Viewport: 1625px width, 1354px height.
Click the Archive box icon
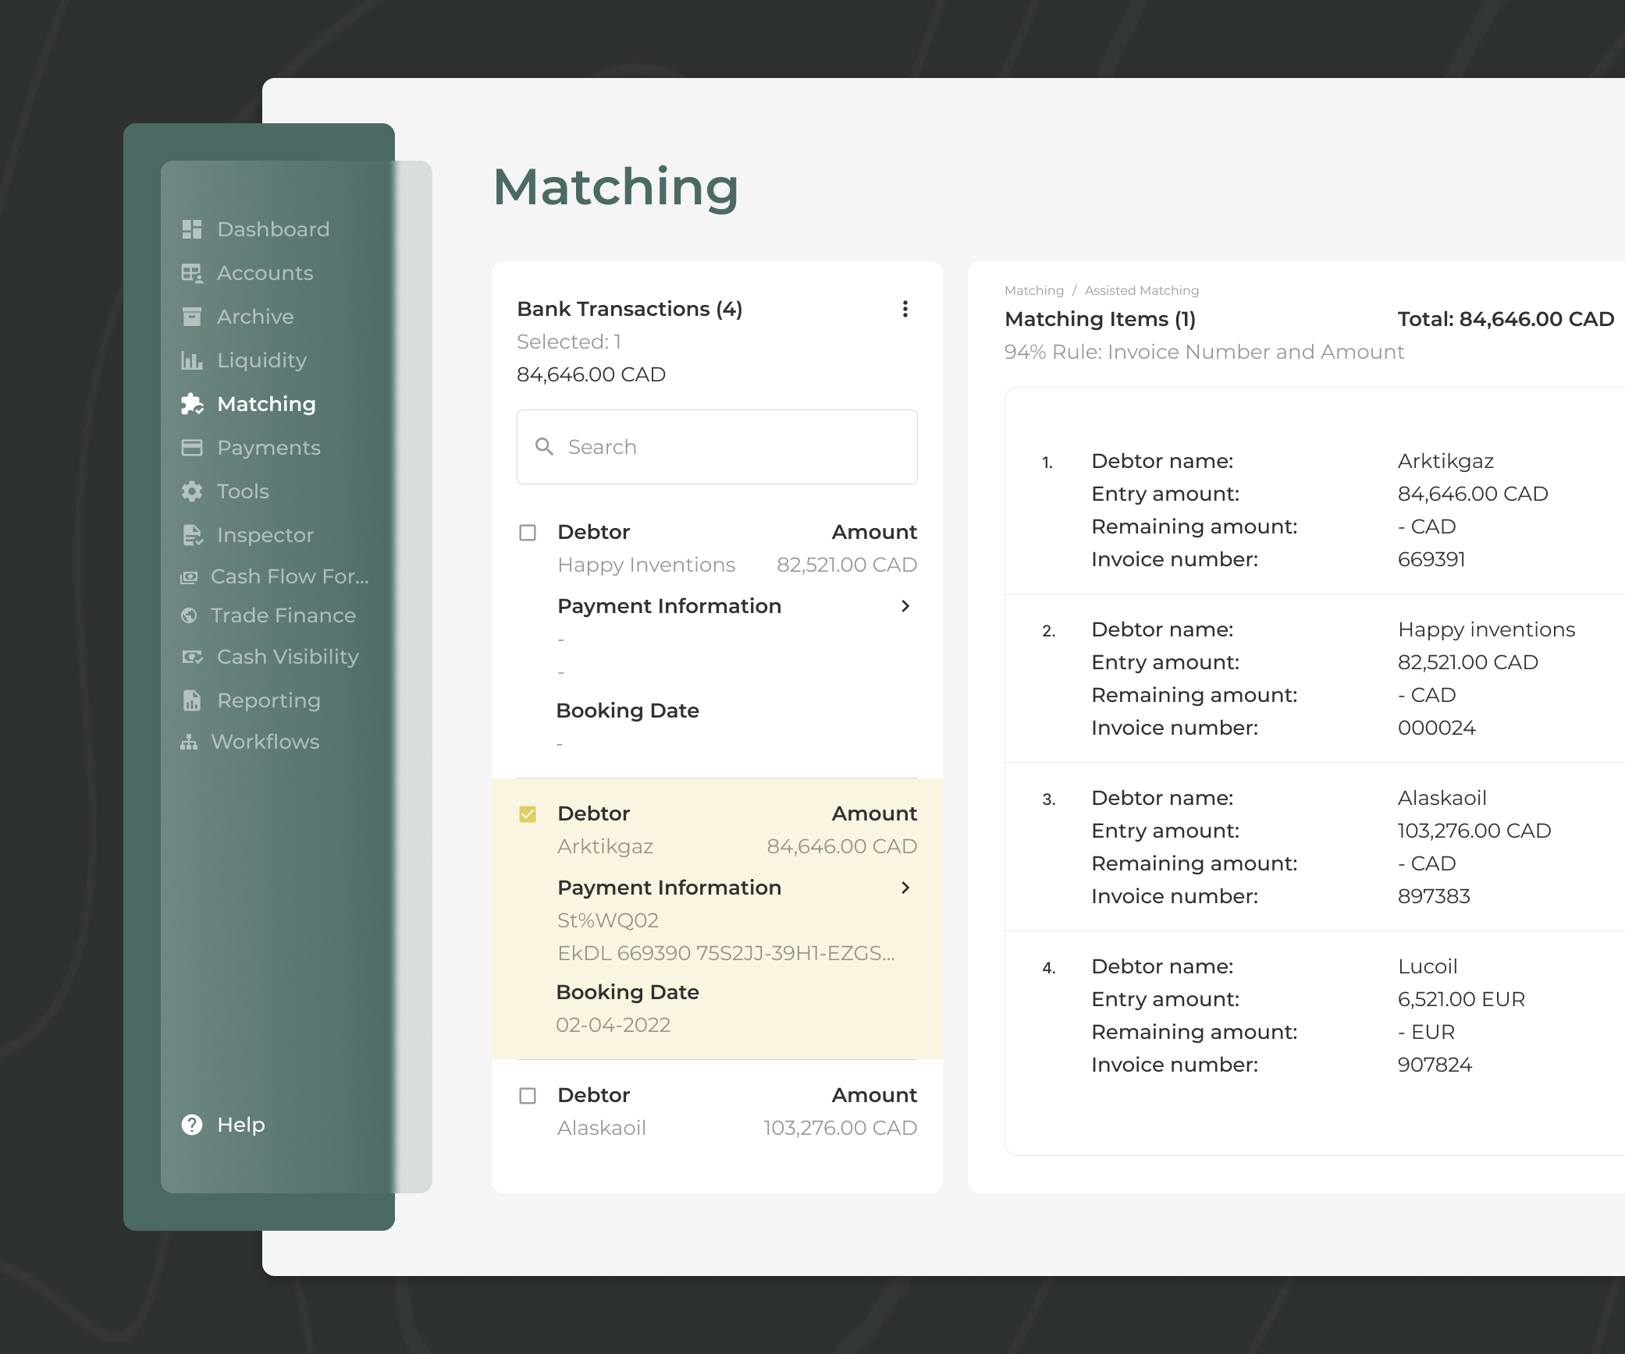click(192, 317)
